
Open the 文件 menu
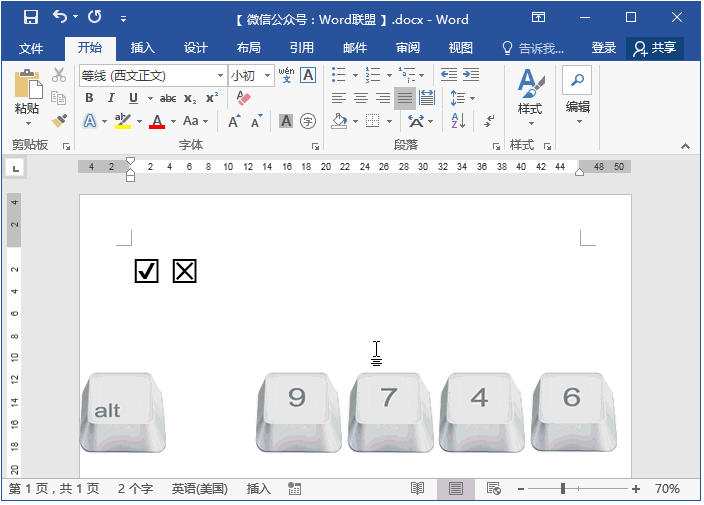click(31, 48)
